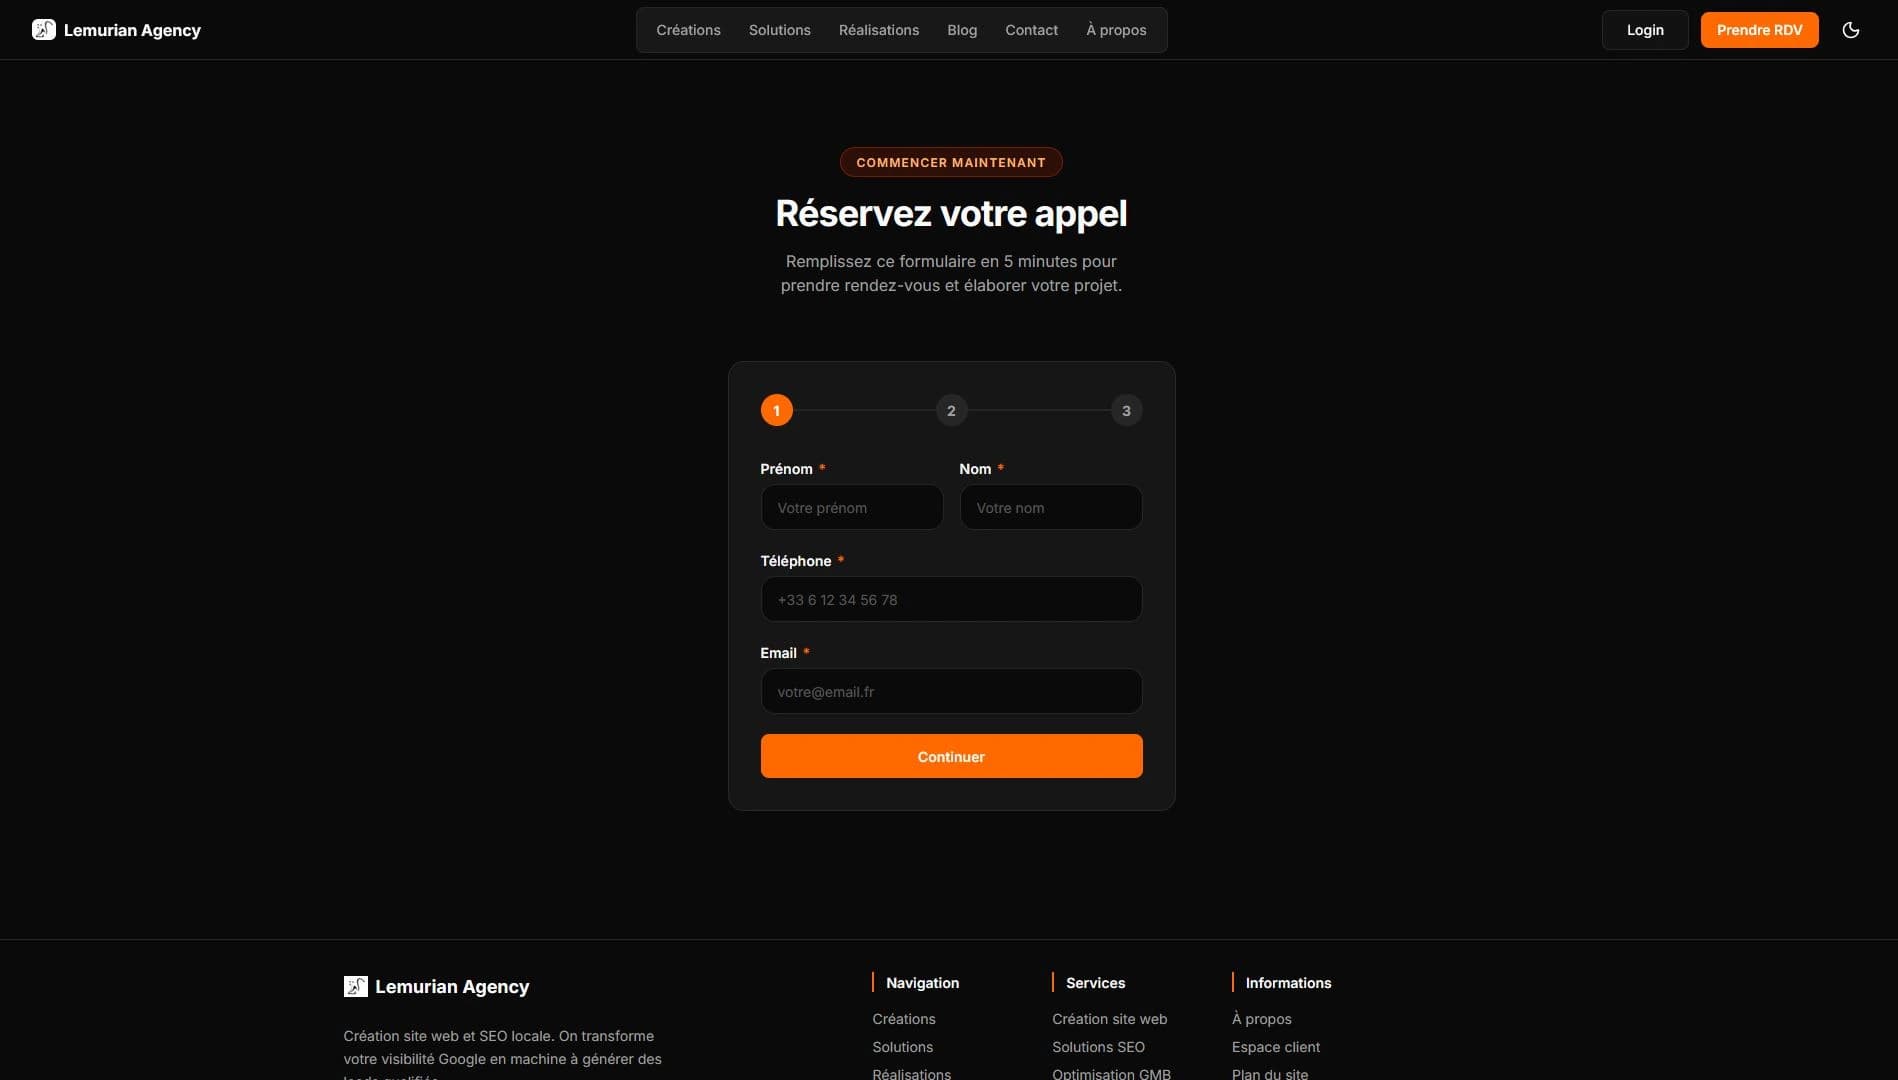This screenshot has height=1080, width=1898.
Task: Toggle dark mode with the moon icon
Action: click(x=1851, y=30)
